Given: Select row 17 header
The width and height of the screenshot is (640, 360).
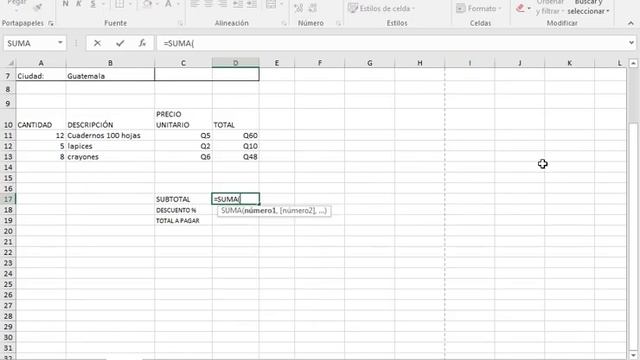Looking at the screenshot, I should (x=8, y=199).
